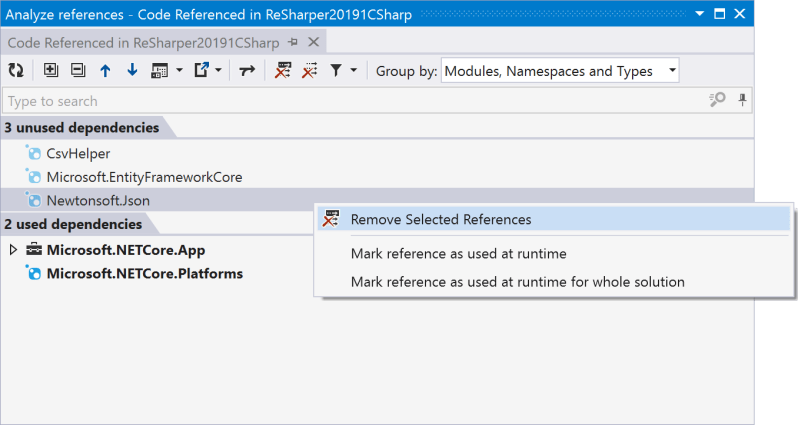Expand the Microsoft.NETCore.App node
This screenshot has height=425, width=798.
pyautogui.click(x=13, y=250)
